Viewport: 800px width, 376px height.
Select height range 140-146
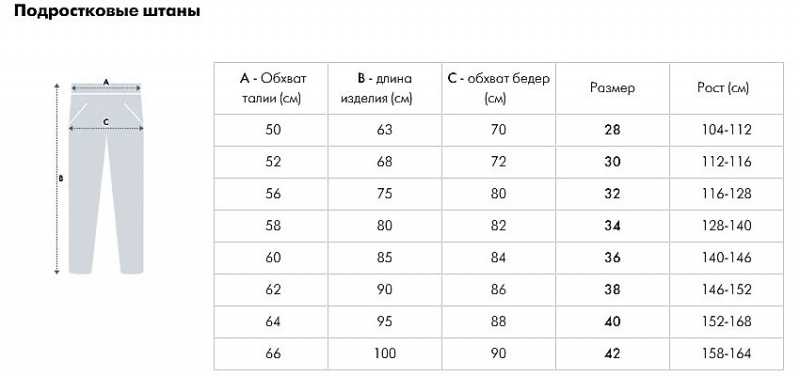coord(727,258)
